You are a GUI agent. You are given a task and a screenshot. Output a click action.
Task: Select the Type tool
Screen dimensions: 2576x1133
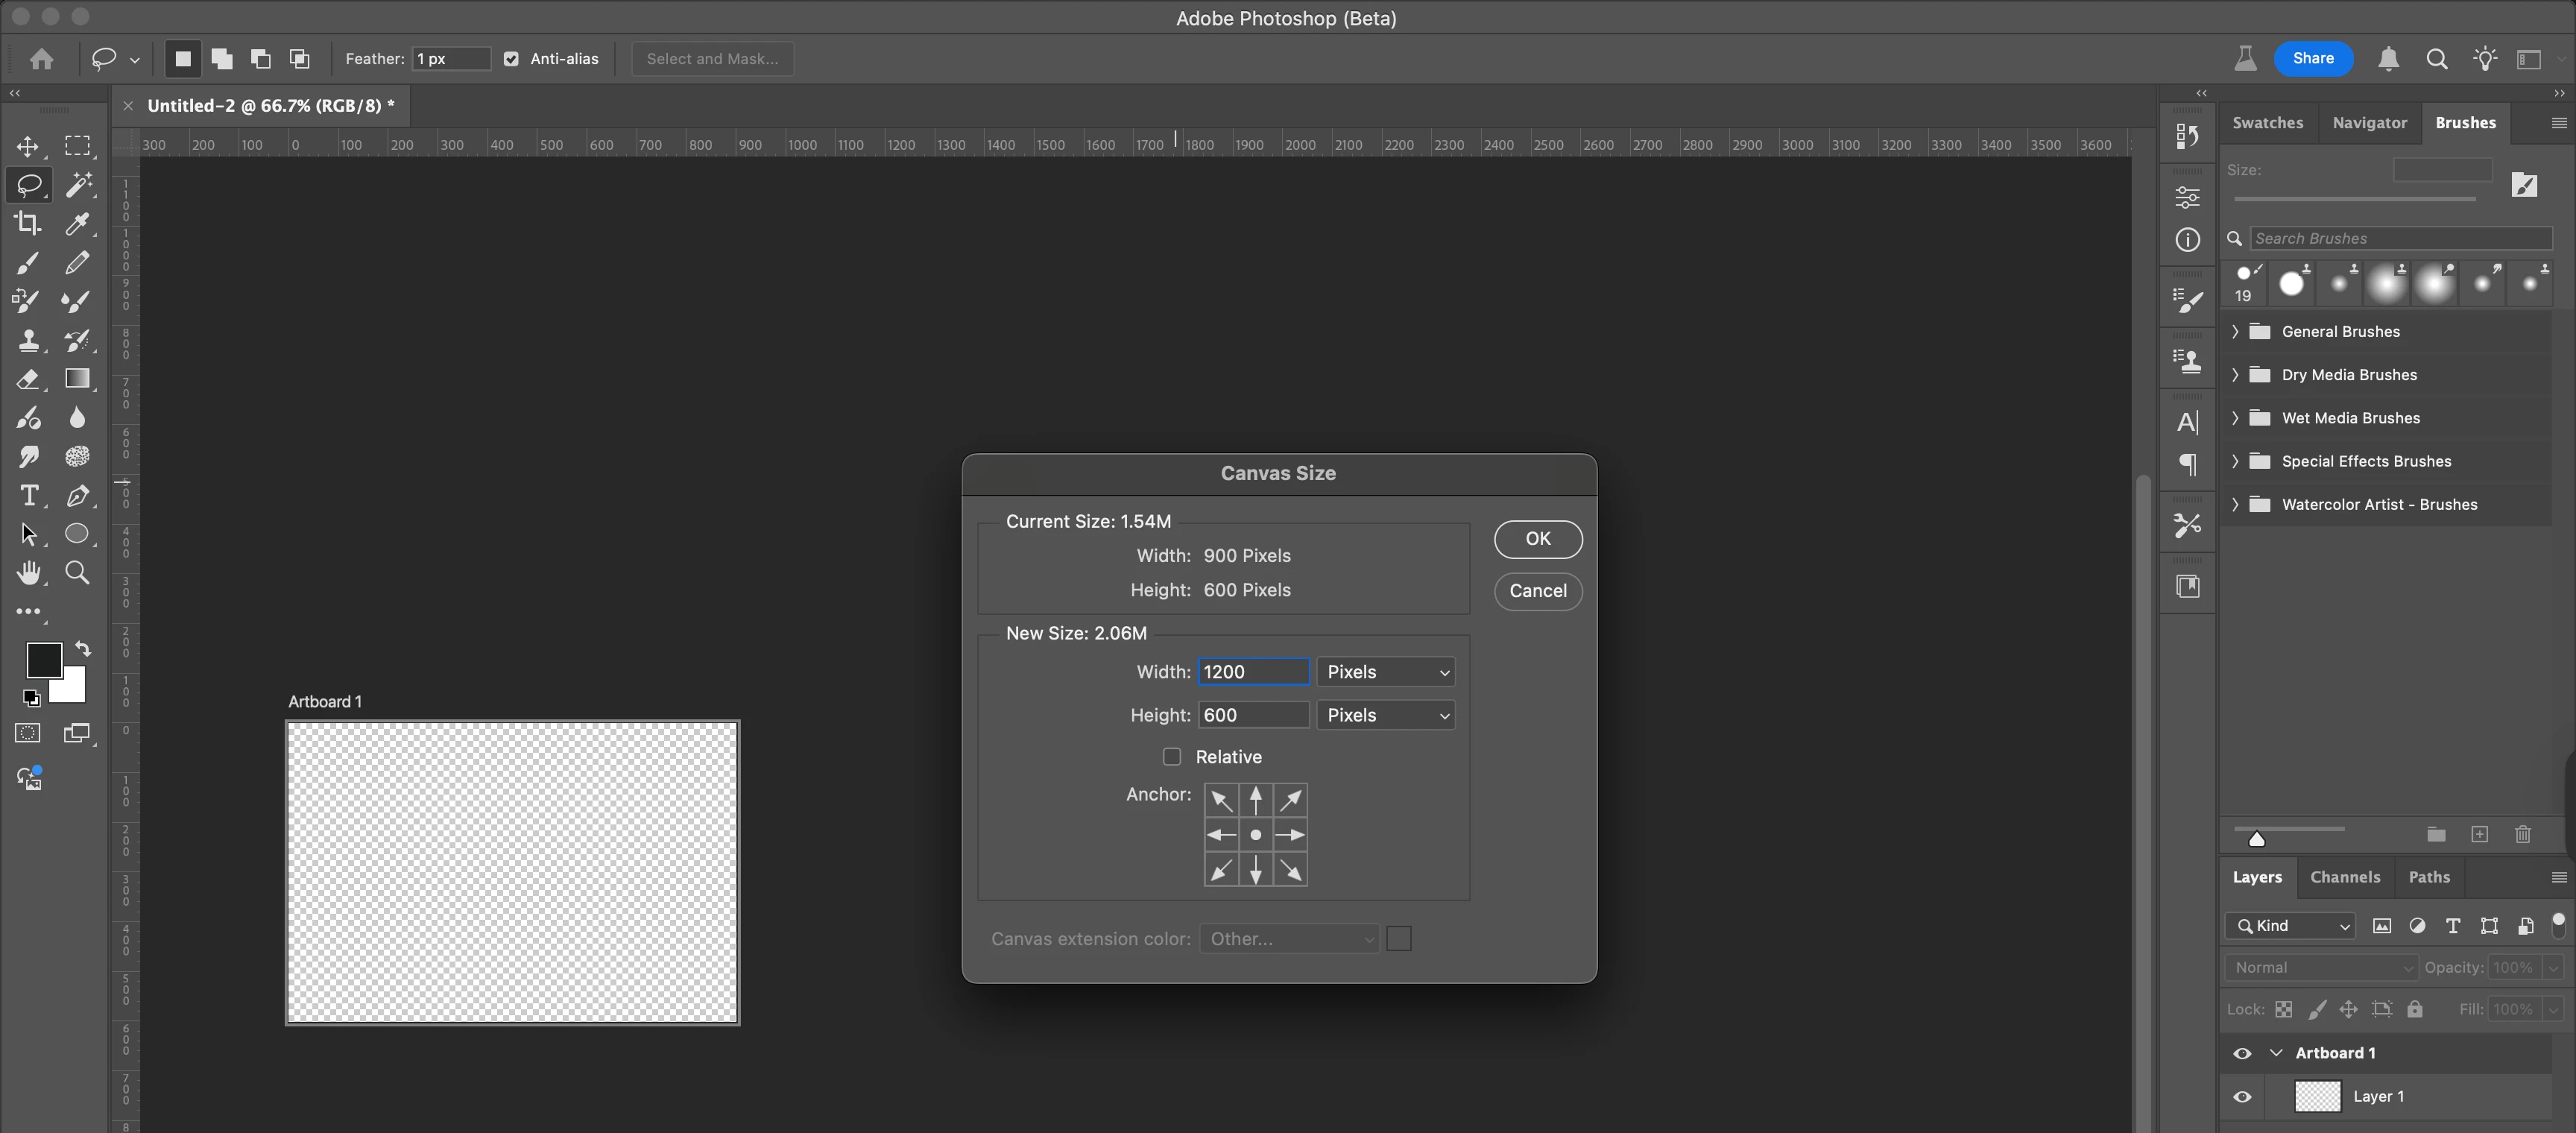(x=28, y=496)
